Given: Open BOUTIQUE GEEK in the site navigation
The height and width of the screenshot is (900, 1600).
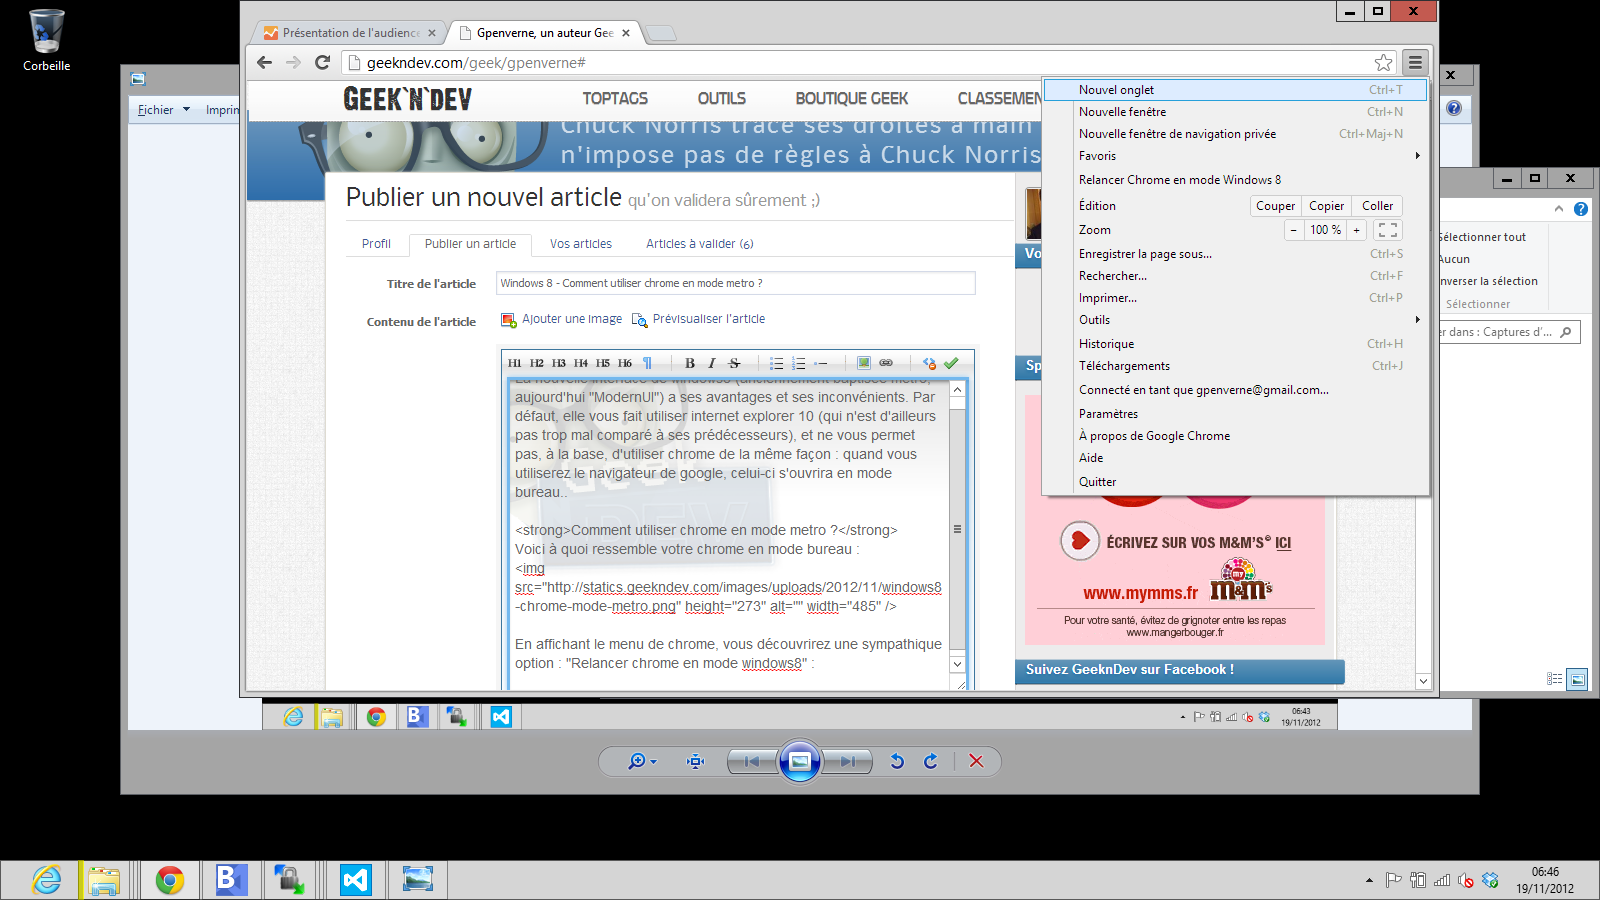Looking at the screenshot, I should point(852,98).
